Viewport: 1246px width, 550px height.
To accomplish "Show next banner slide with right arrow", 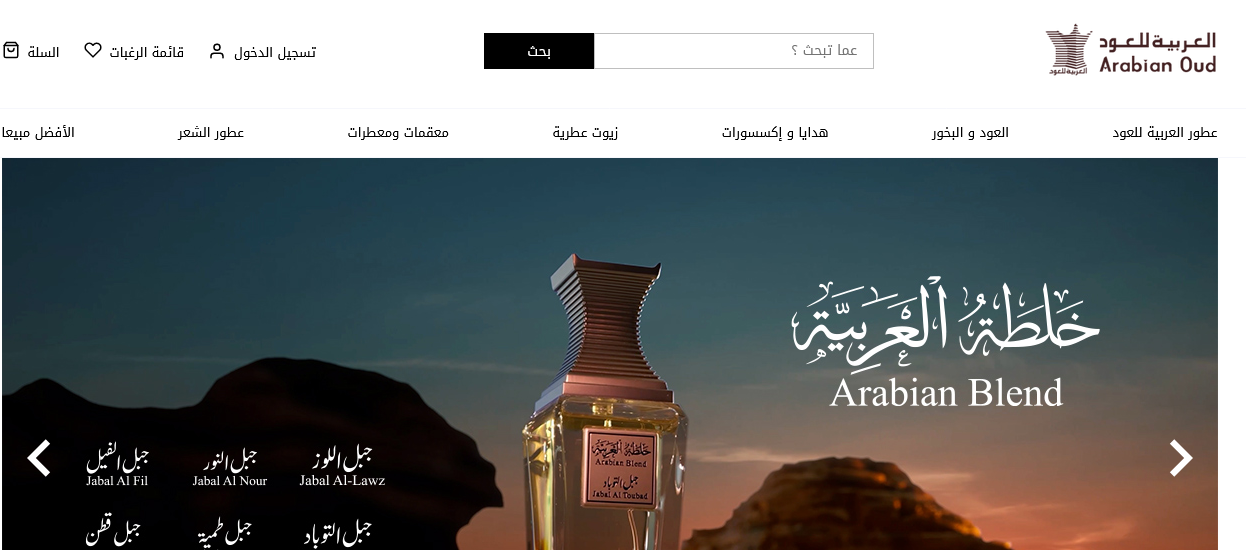I will (x=1181, y=458).
